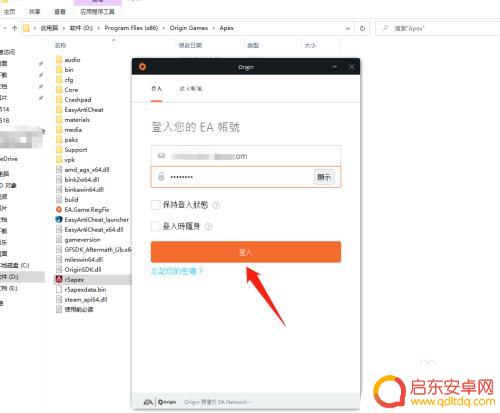Click the help icon beside keep signed in
This screenshot has height=413, width=500.
point(216,205)
